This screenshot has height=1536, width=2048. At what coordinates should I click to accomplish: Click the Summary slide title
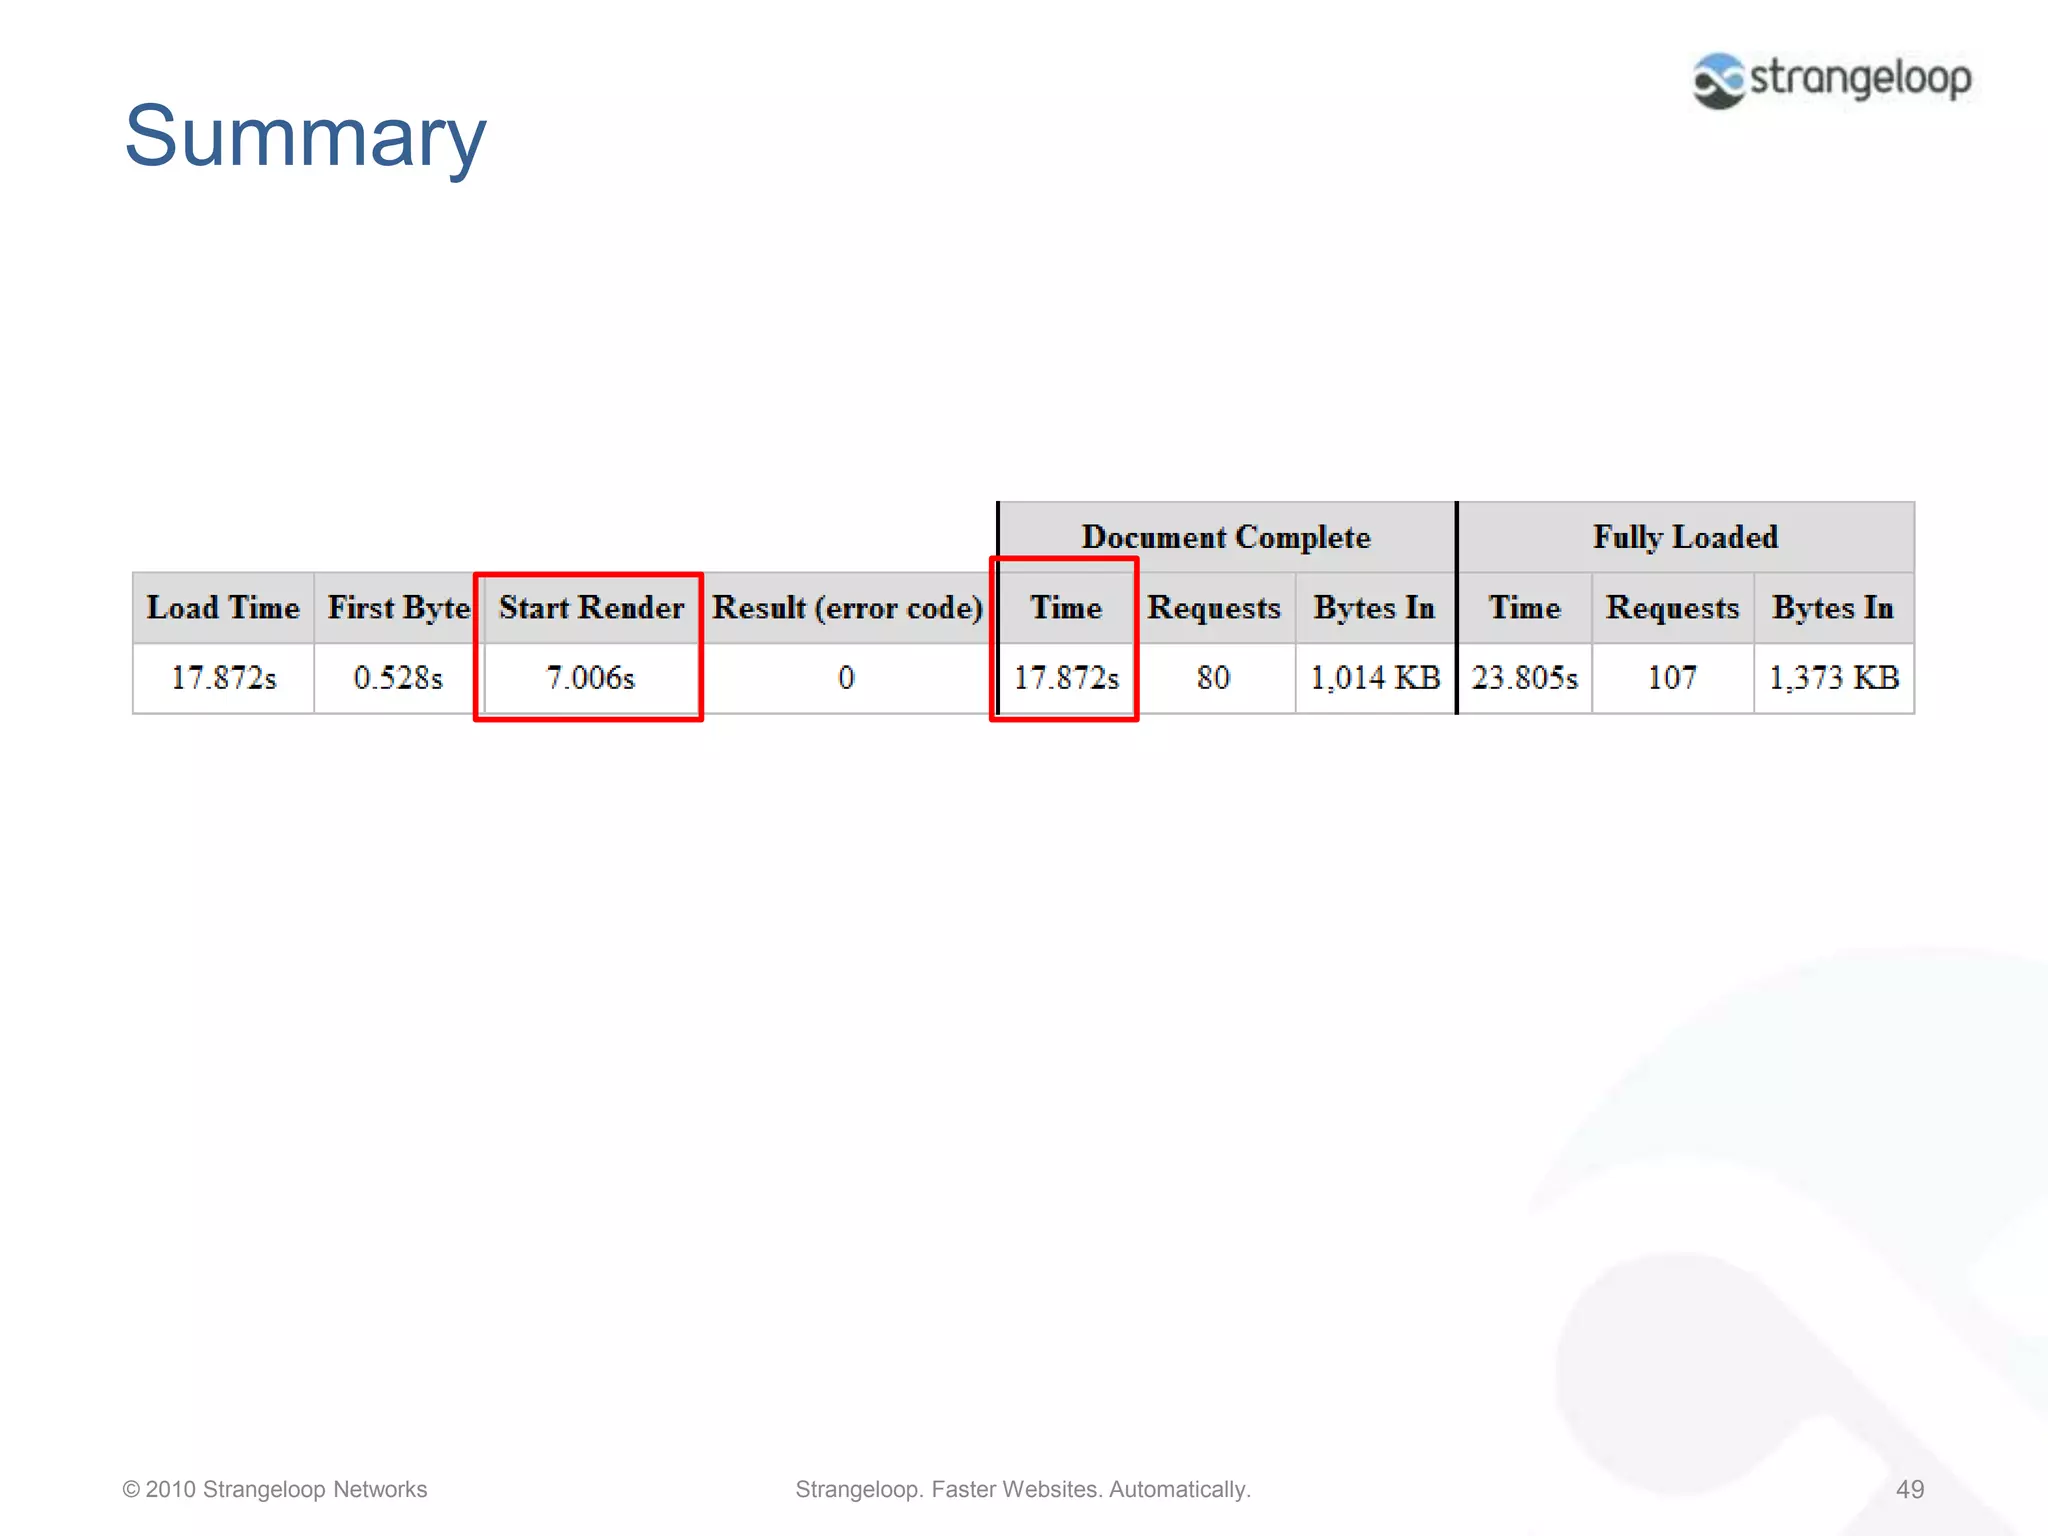pyautogui.click(x=305, y=136)
